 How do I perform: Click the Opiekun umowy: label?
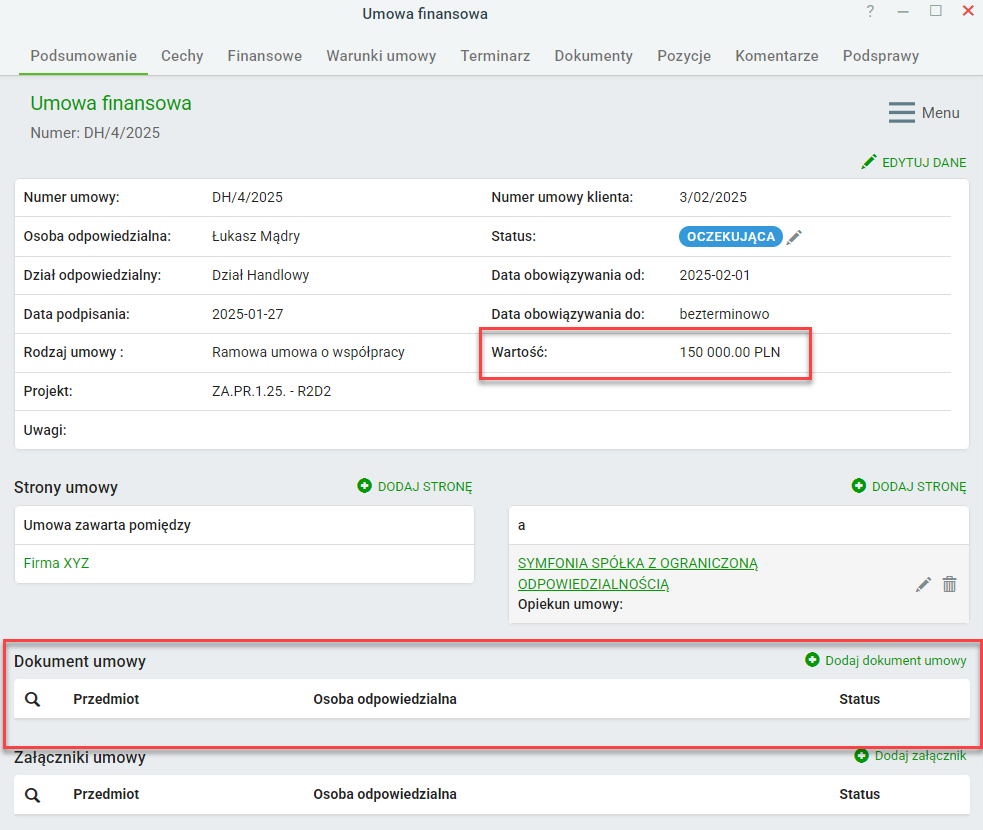click(570, 604)
